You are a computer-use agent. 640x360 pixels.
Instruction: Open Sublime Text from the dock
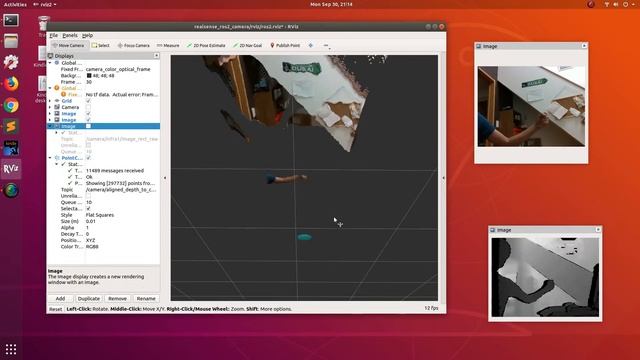(x=11, y=127)
